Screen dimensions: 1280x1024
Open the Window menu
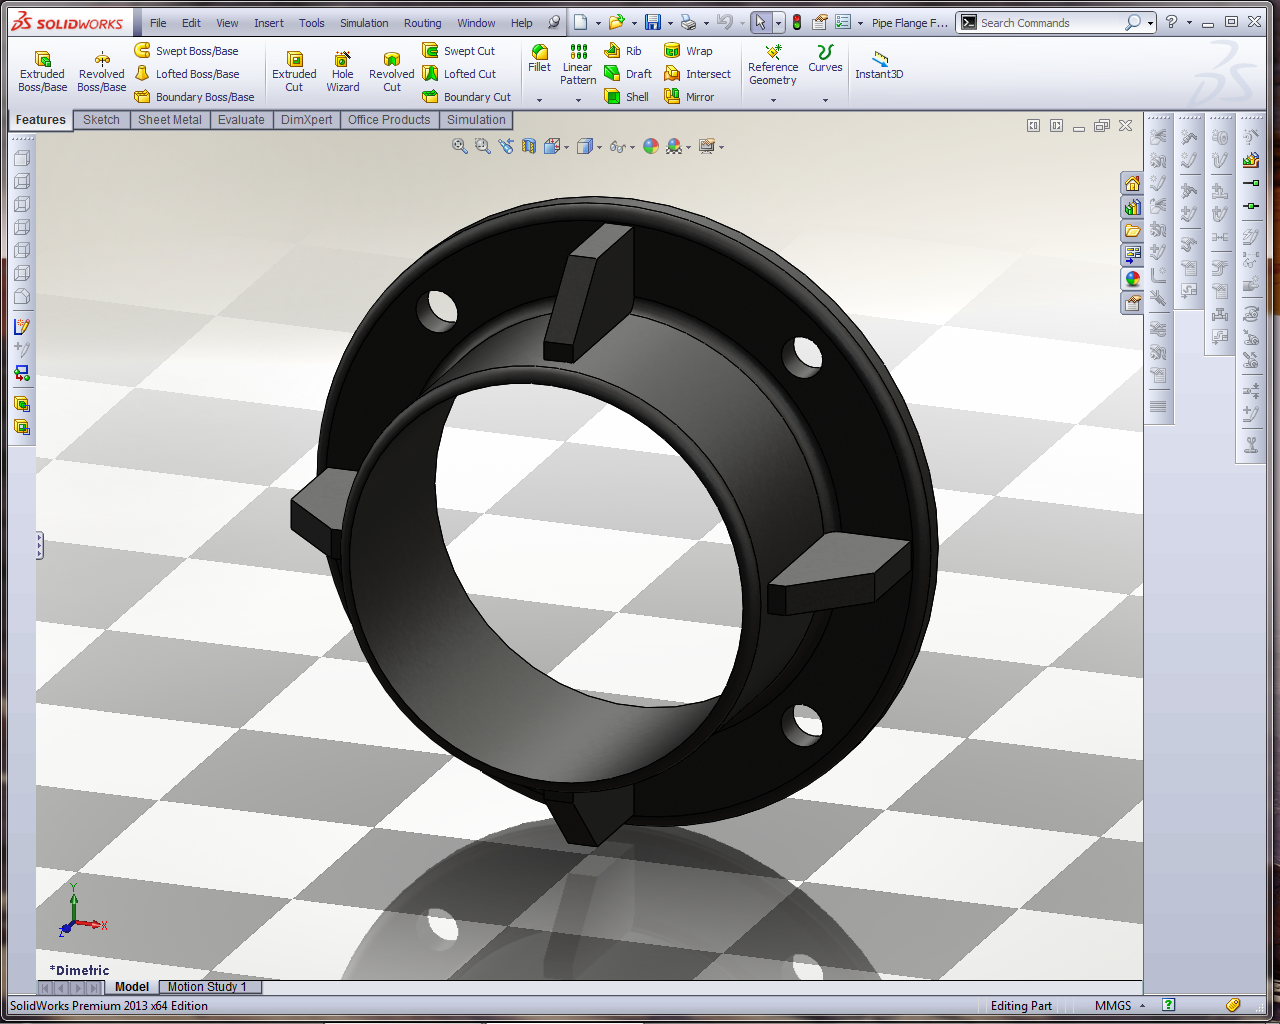[476, 23]
